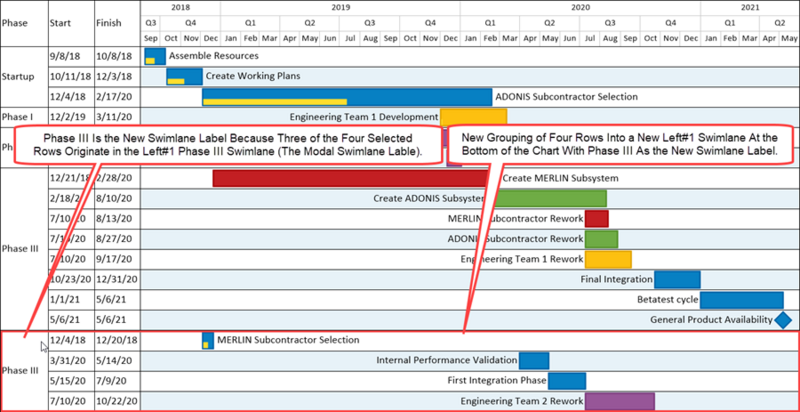Click the orange Engineering Team 1 Rework bar
Screen dimensions: 800x412
click(608, 259)
